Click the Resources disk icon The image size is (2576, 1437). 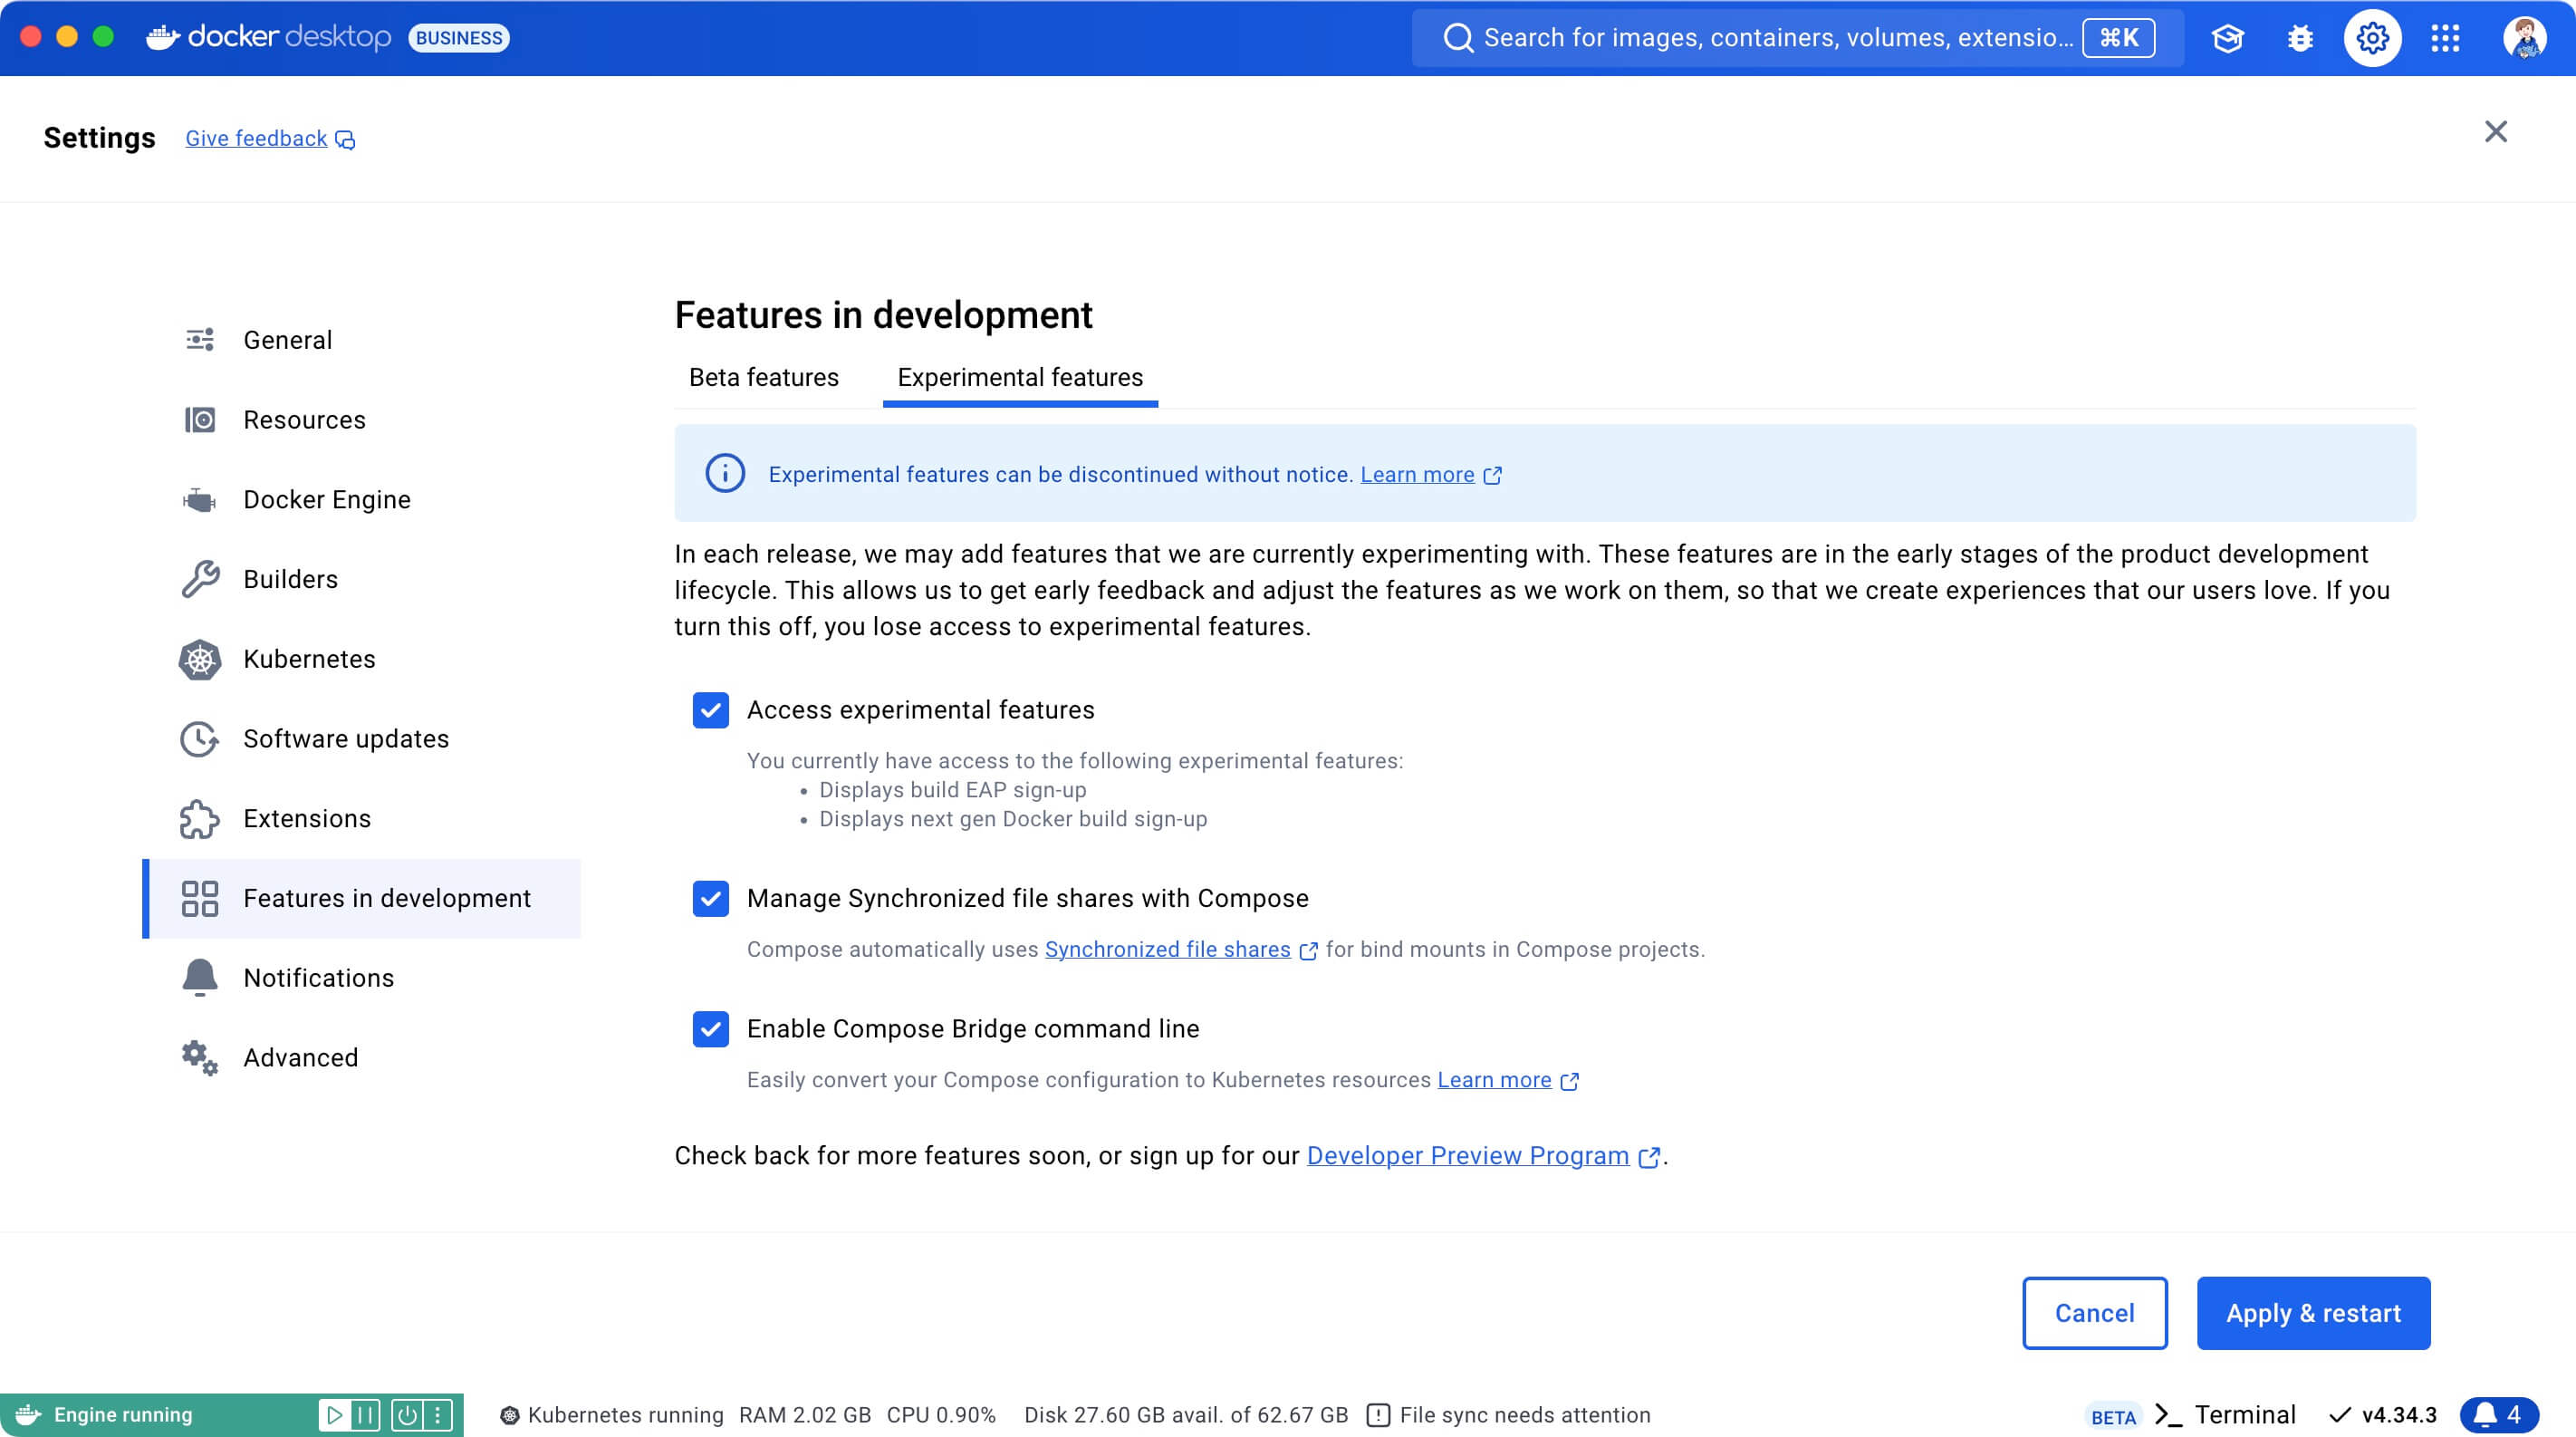pyautogui.click(x=200, y=420)
